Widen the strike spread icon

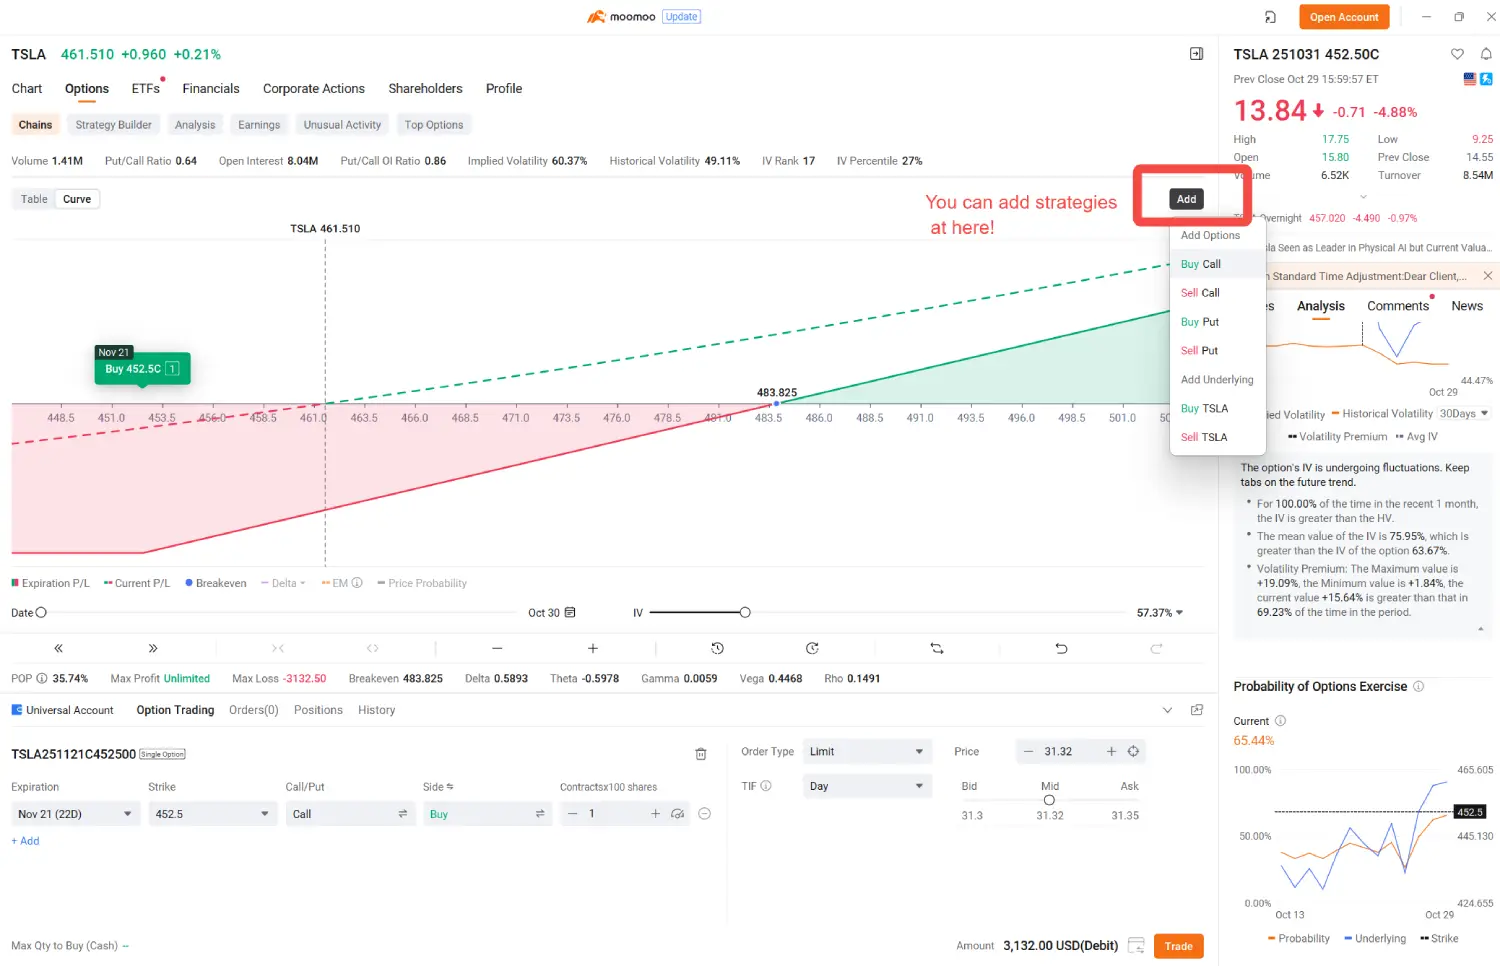(x=373, y=648)
